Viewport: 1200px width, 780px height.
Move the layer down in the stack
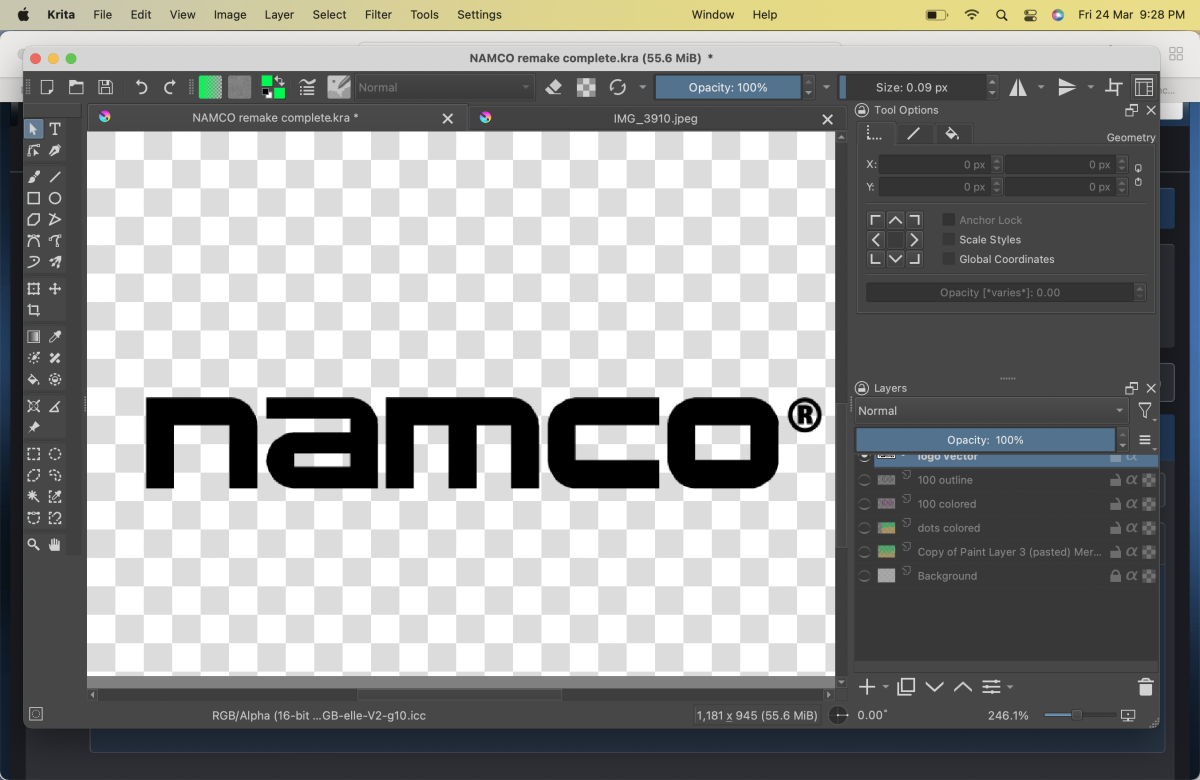point(934,687)
